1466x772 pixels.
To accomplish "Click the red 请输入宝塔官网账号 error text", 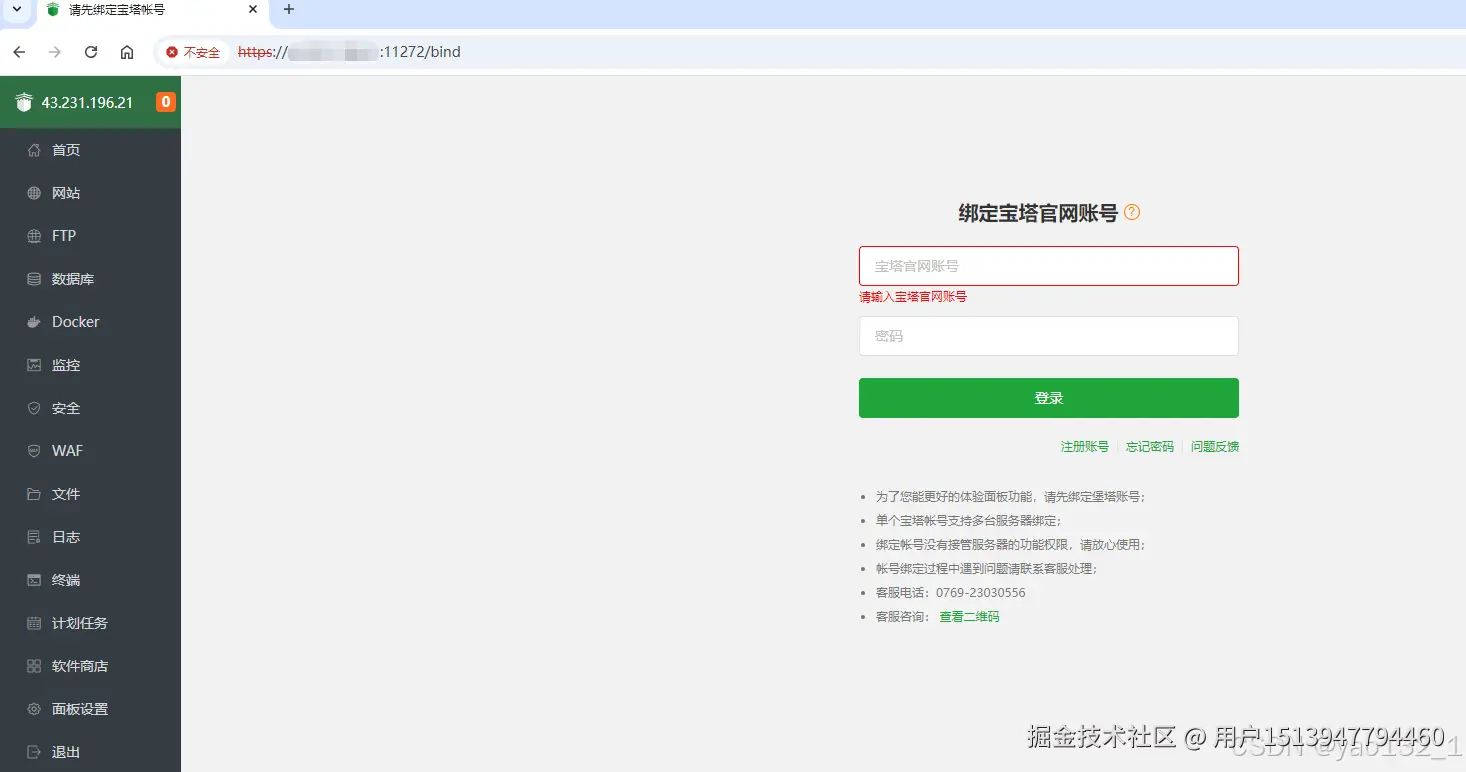I will [913, 297].
